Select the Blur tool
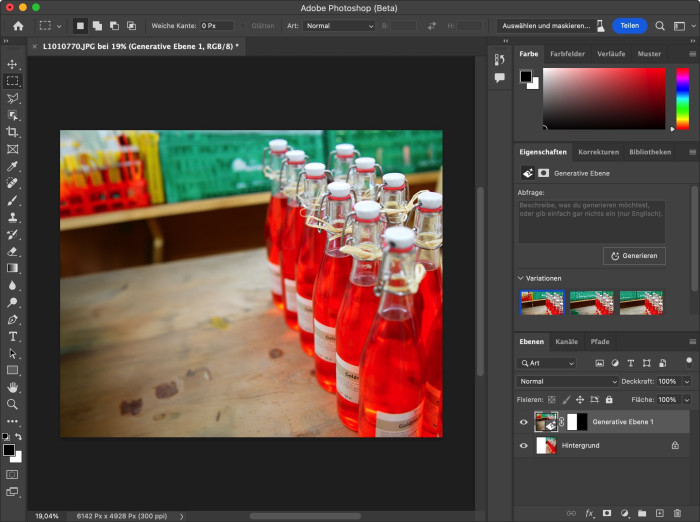Screen dimensions: 700x522 pos(12,285)
